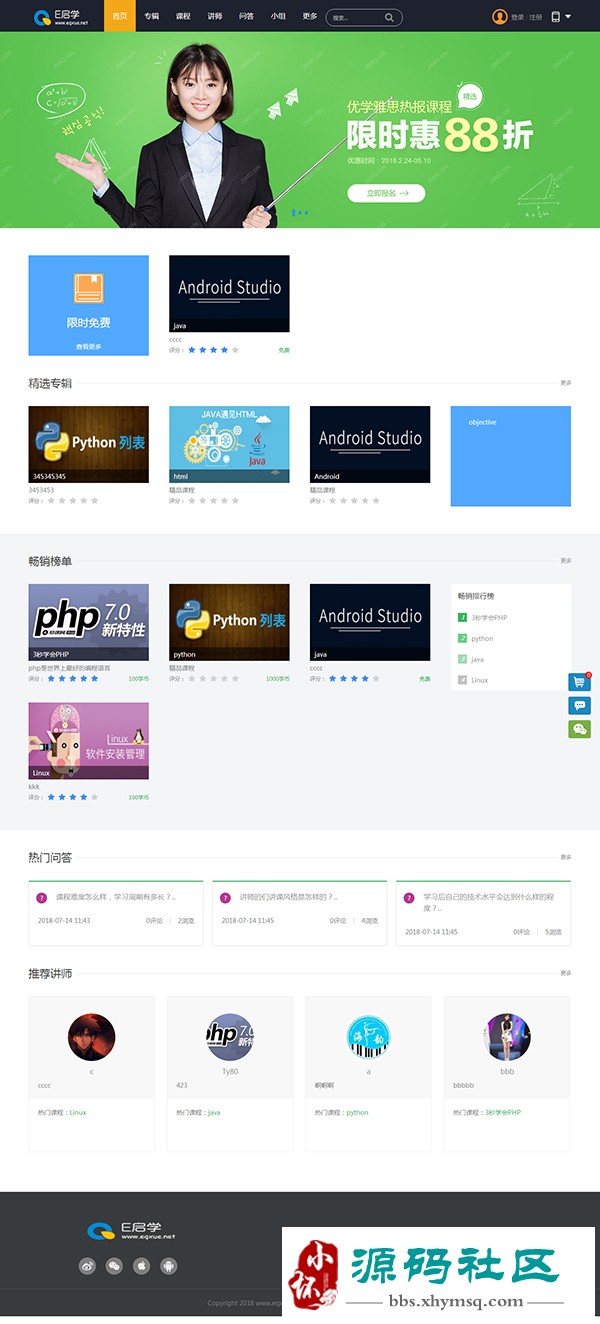Click the search magnifier icon
Image resolution: width=600 pixels, height=1324 pixels.
pos(389,17)
